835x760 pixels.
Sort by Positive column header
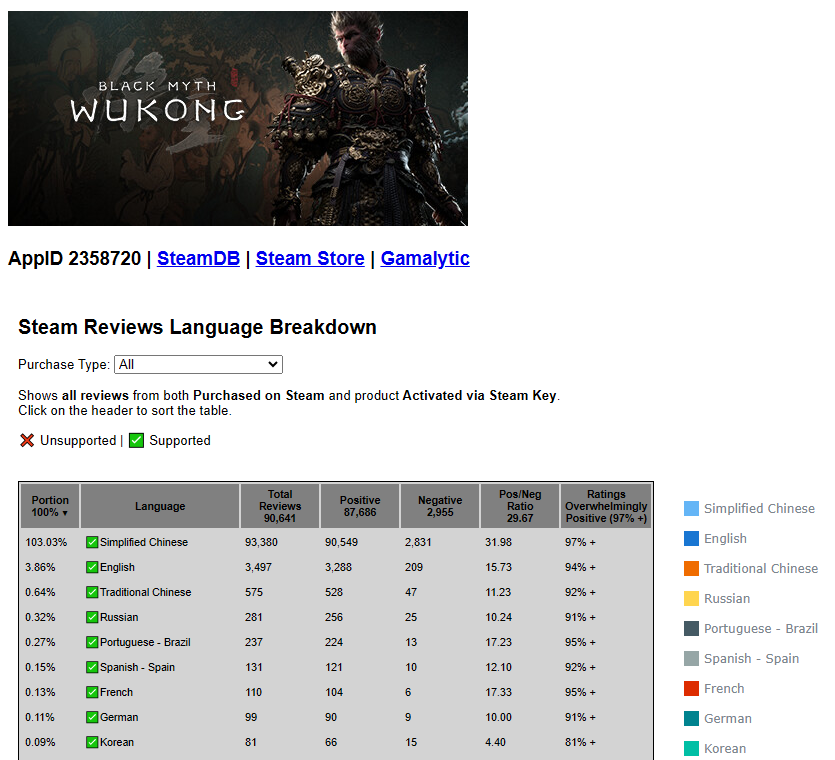[360, 506]
